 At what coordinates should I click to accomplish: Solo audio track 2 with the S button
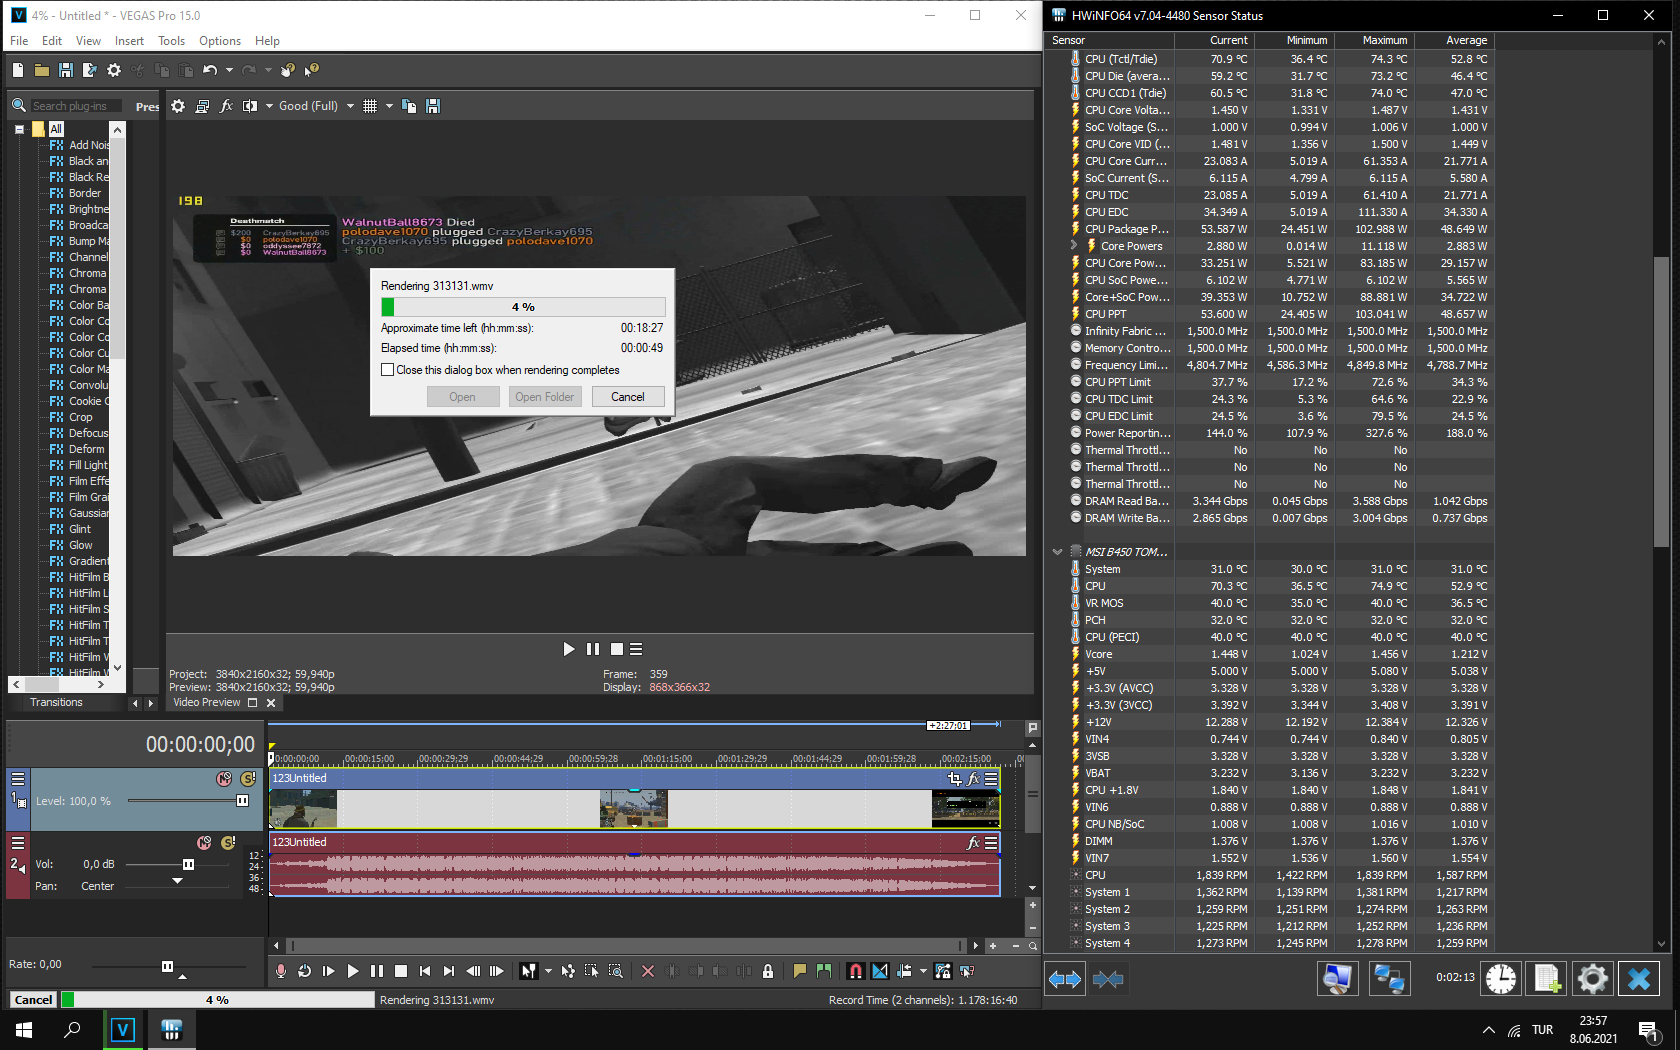[x=228, y=843]
